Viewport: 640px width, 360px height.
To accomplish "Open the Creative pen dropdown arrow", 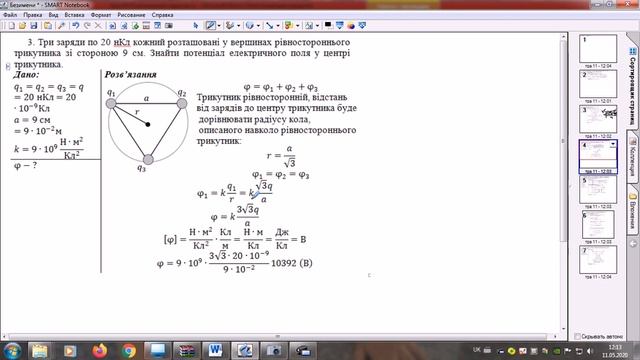I will (x=238, y=26).
